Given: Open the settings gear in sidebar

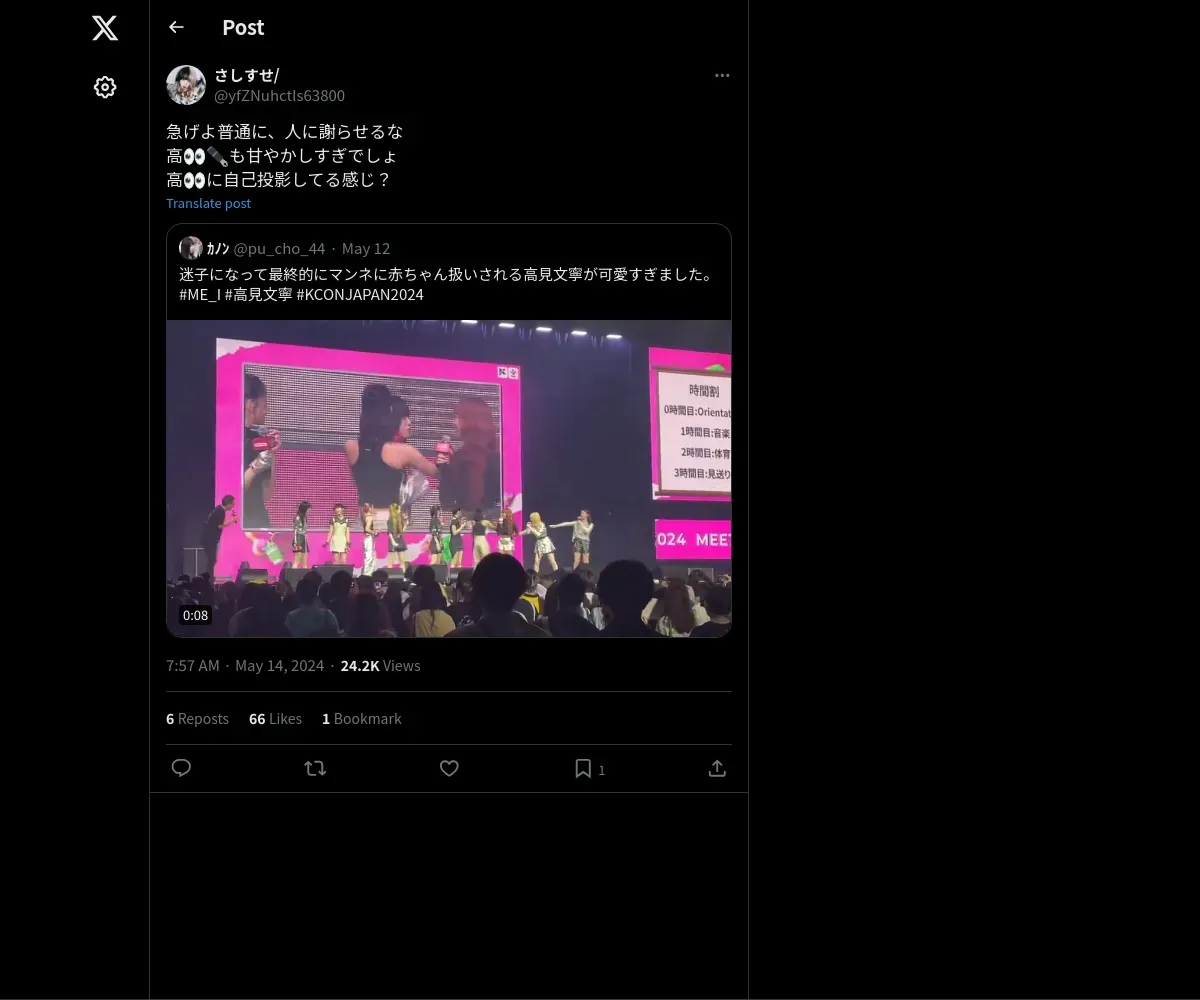Looking at the screenshot, I should pos(105,87).
